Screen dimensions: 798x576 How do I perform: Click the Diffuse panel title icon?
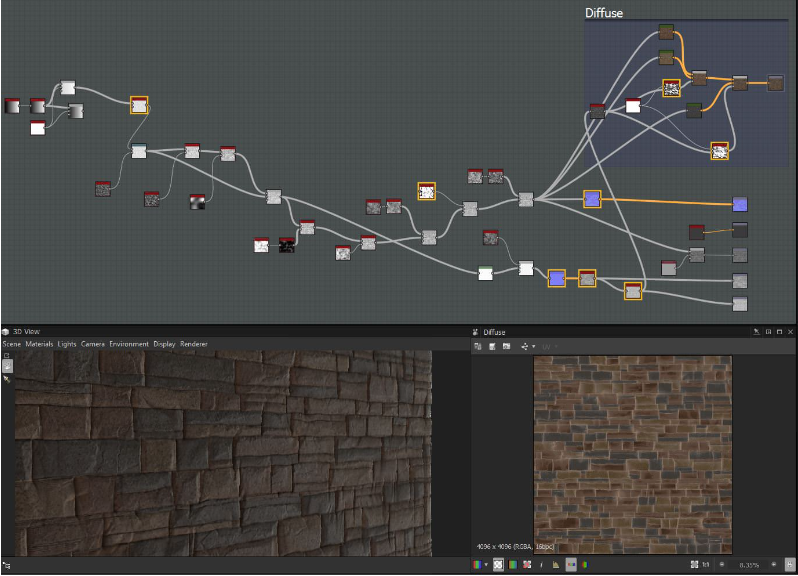point(475,332)
